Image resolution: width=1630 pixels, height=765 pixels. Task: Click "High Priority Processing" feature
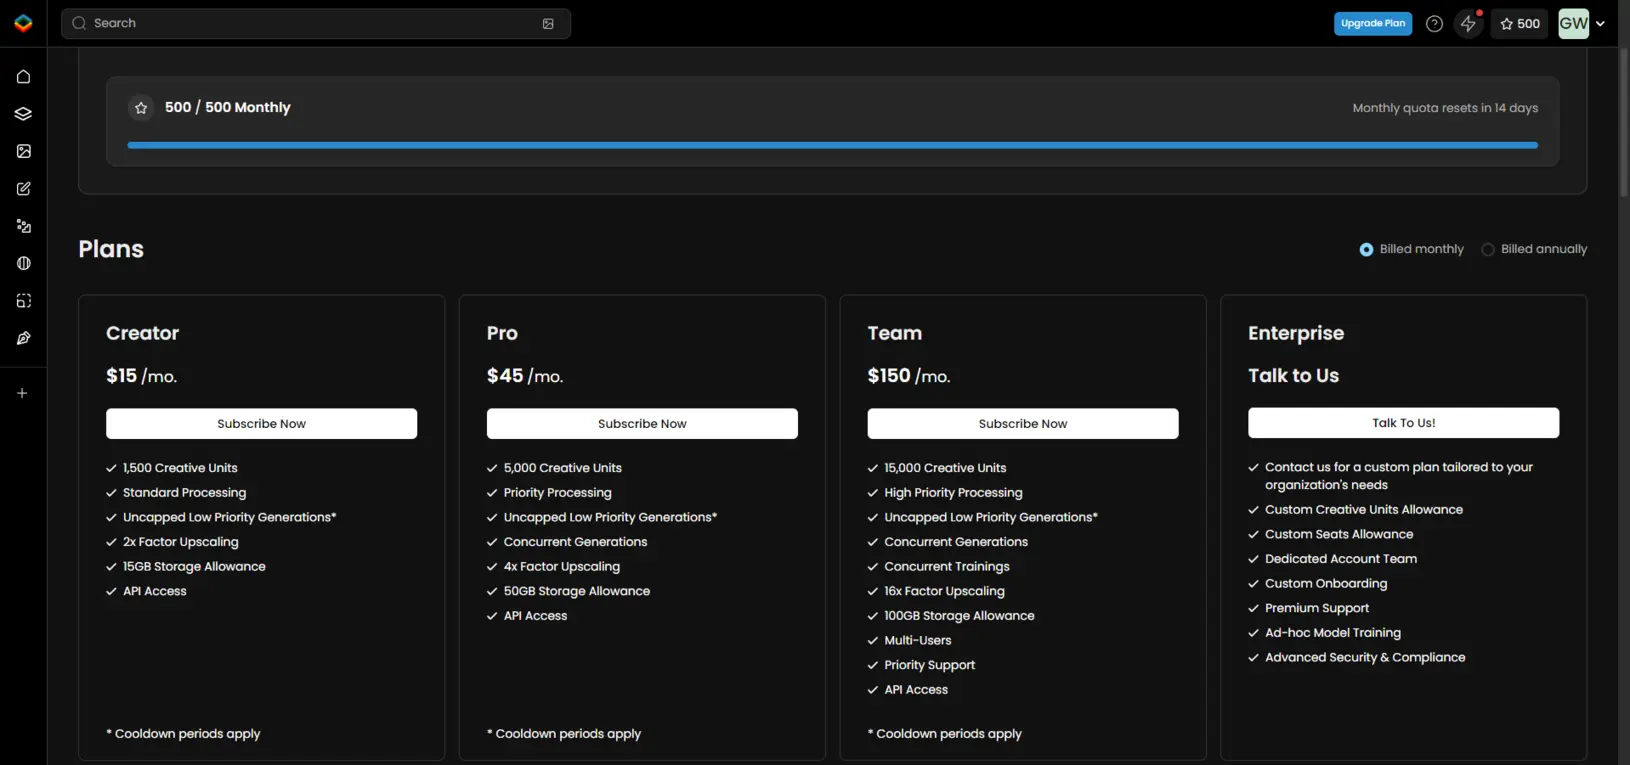[x=953, y=493]
